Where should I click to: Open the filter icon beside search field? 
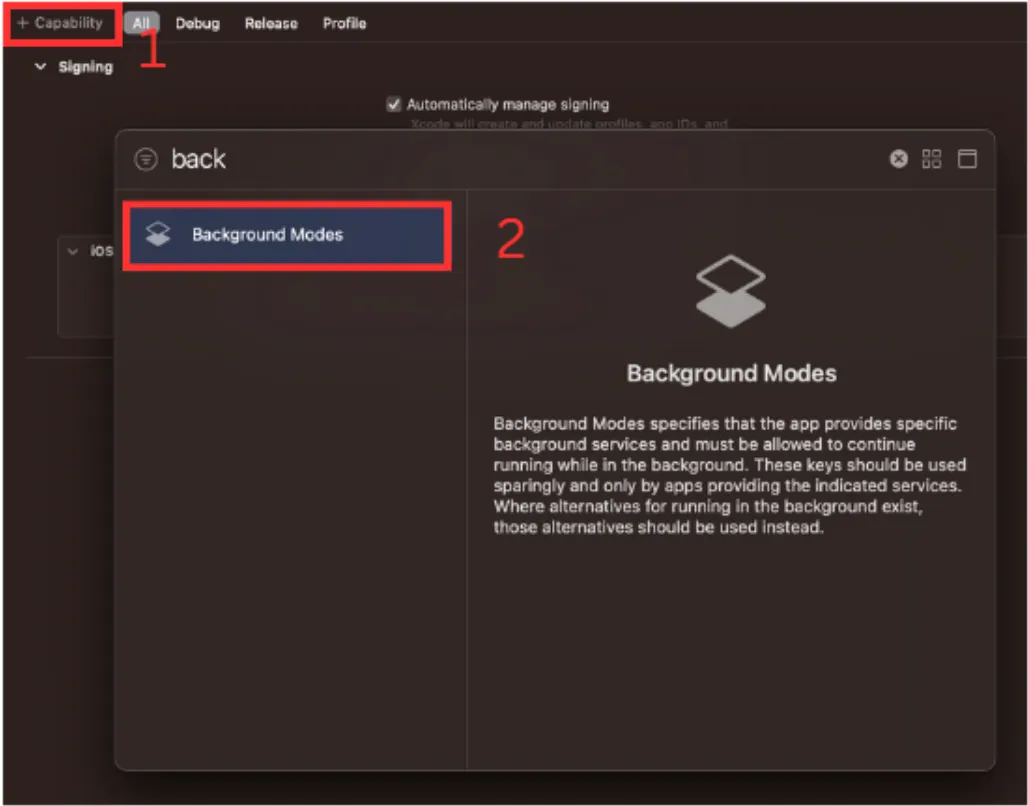pyautogui.click(x=146, y=159)
